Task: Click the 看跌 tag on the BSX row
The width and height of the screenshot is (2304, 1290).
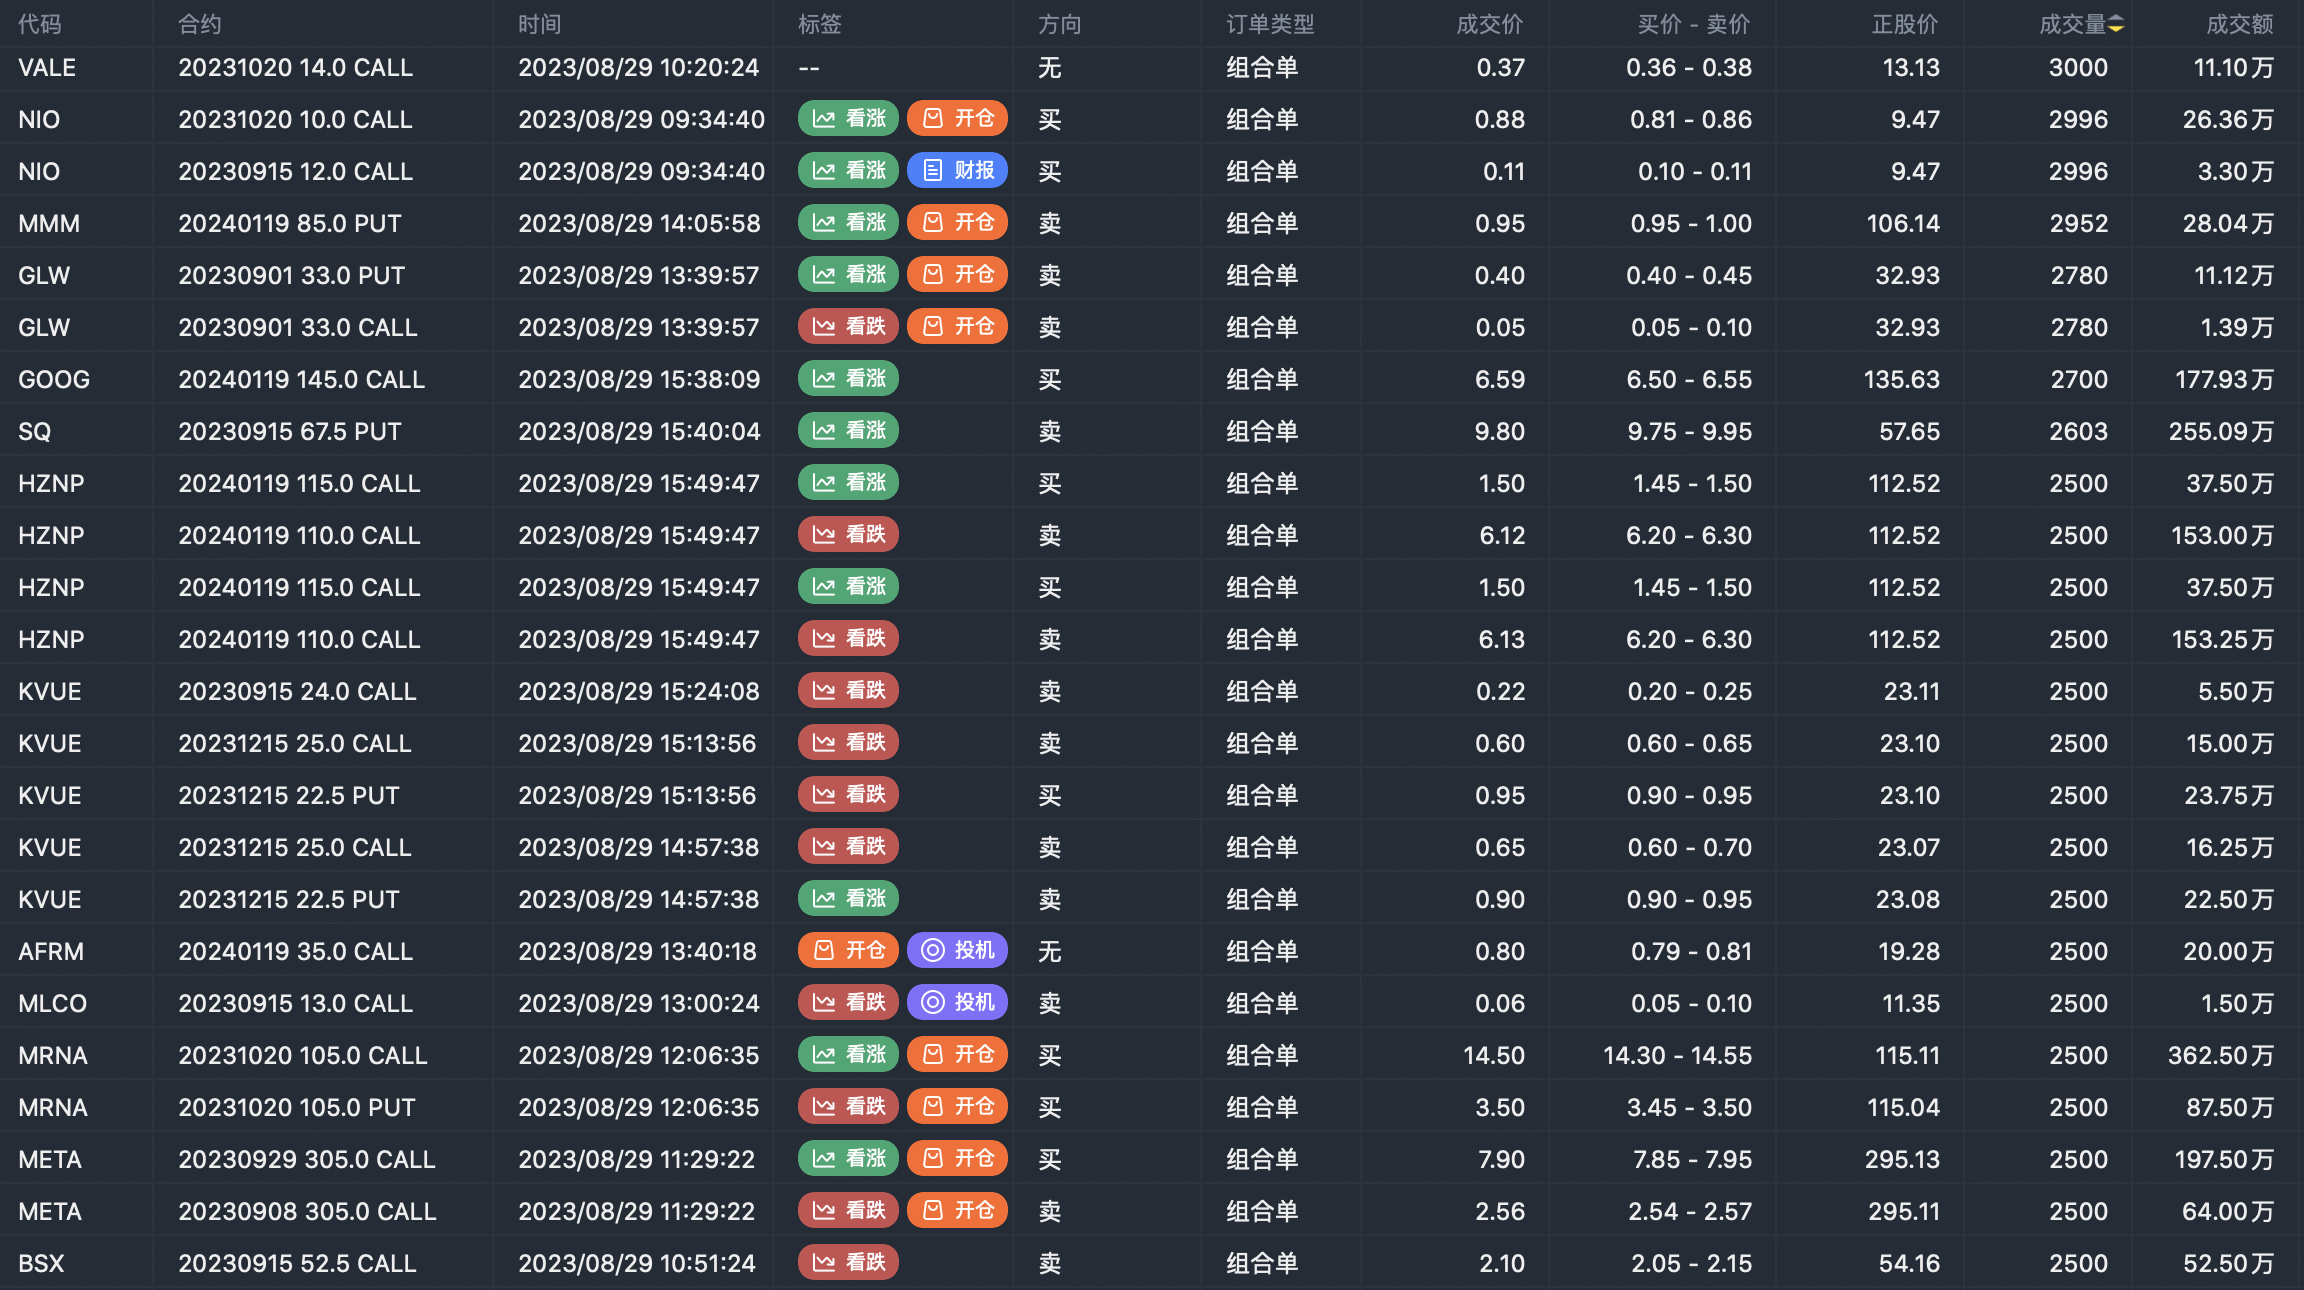Action: [848, 1263]
